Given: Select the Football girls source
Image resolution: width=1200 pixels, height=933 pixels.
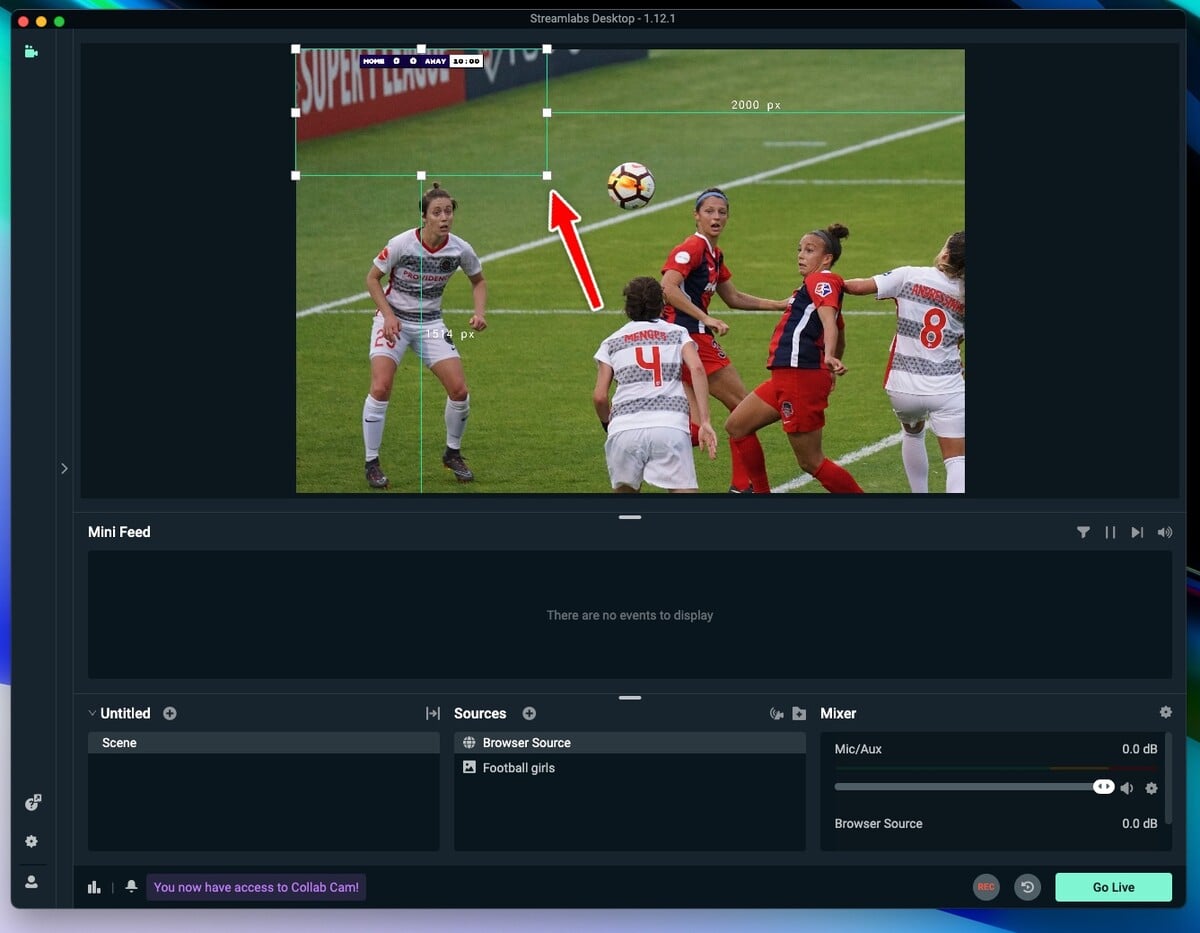Looking at the screenshot, I should pyautogui.click(x=520, y=767).
